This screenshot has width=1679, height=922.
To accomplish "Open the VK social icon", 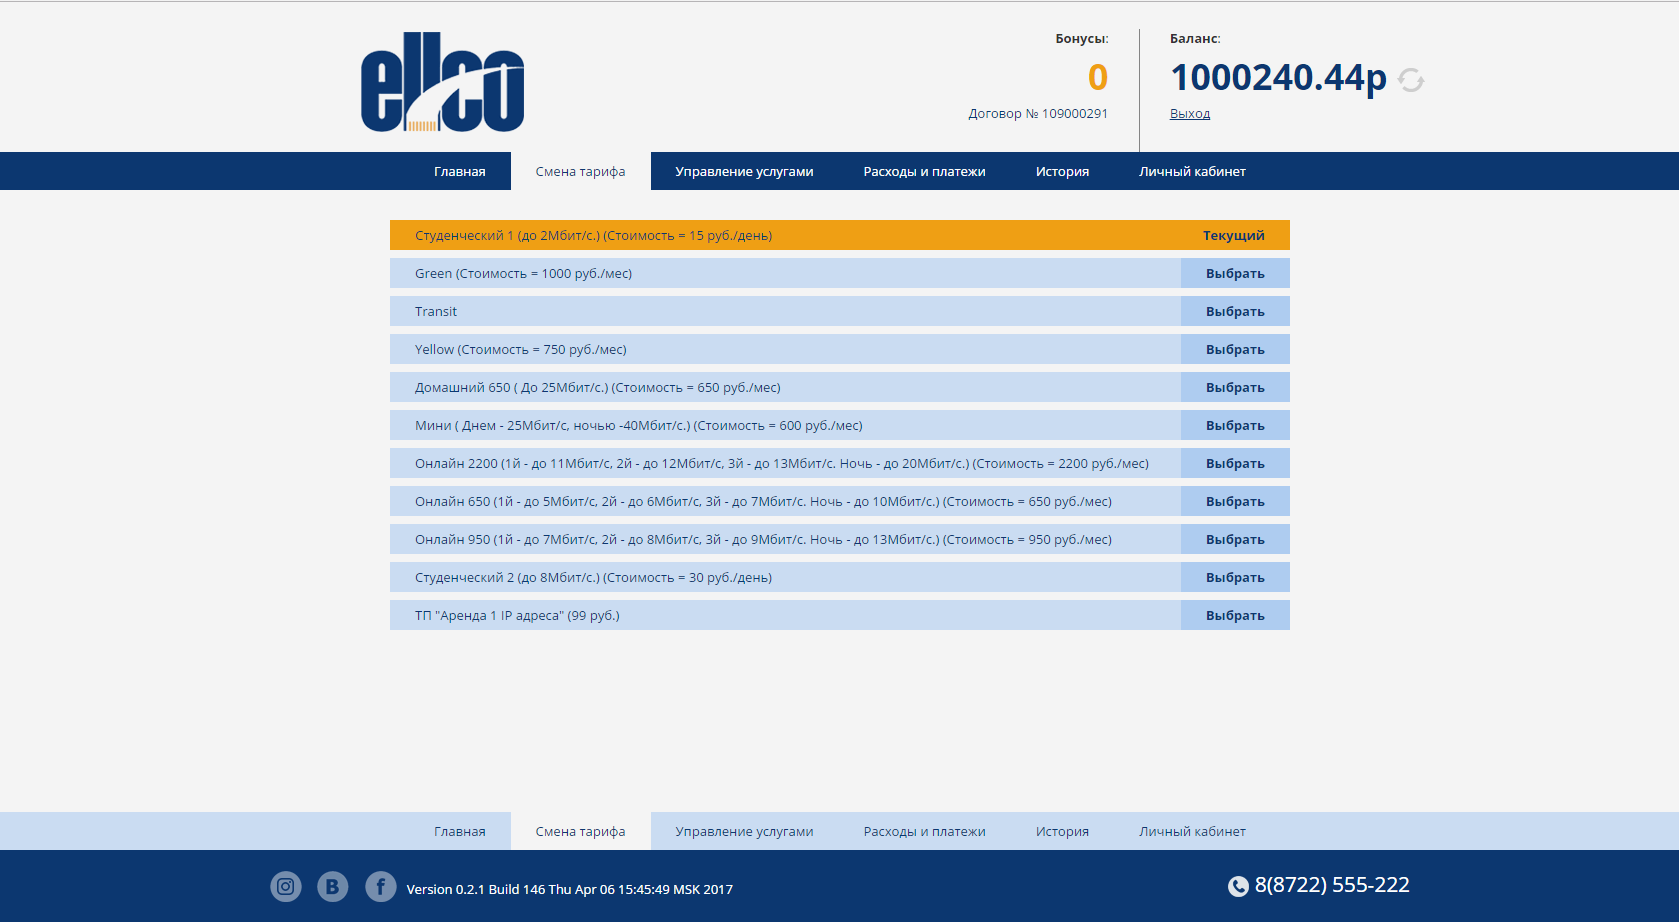I will pos(333,886).
